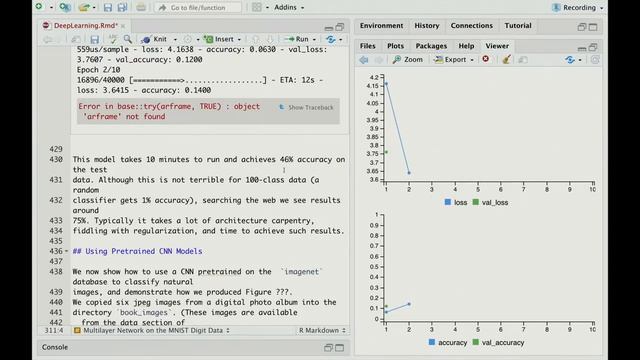The height and width of the screenshot is (360, 640).
Task: Expand the recent files dropdown arrow
Action: [x=94, y=7]
